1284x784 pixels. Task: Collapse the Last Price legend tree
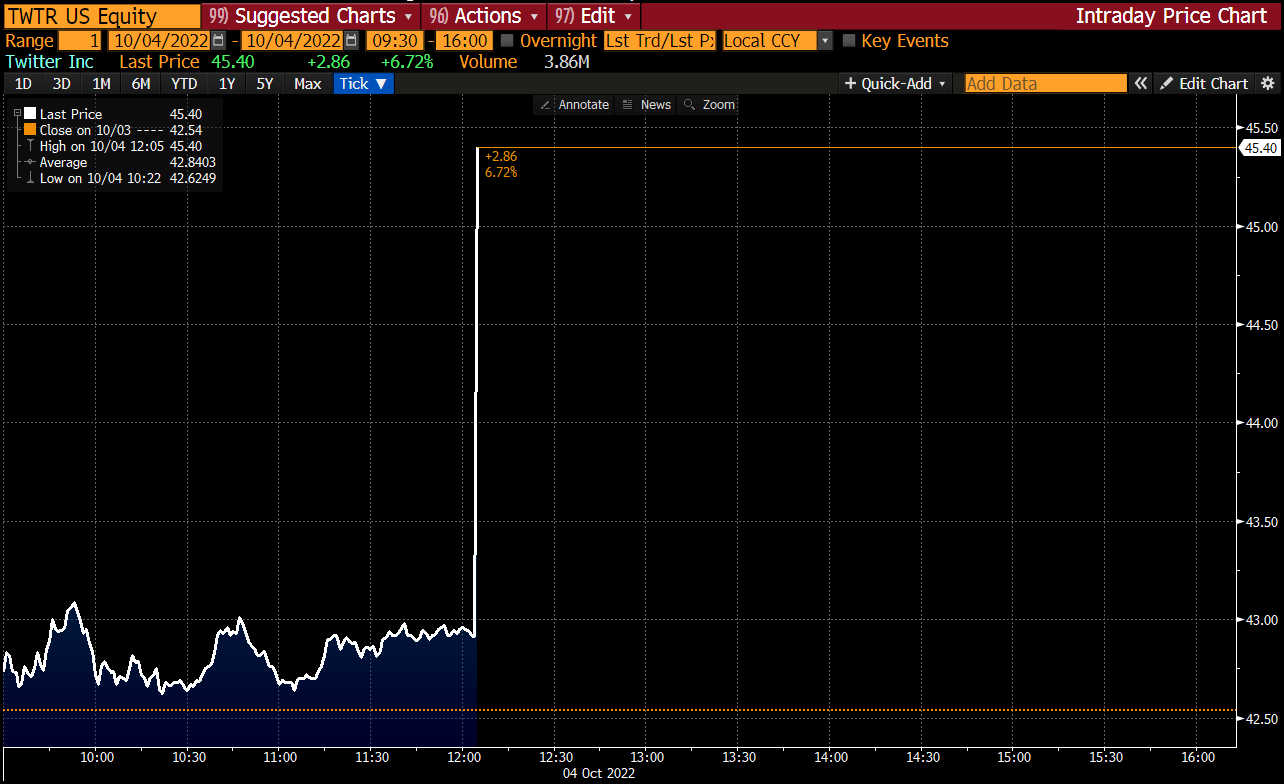(17, 114)
